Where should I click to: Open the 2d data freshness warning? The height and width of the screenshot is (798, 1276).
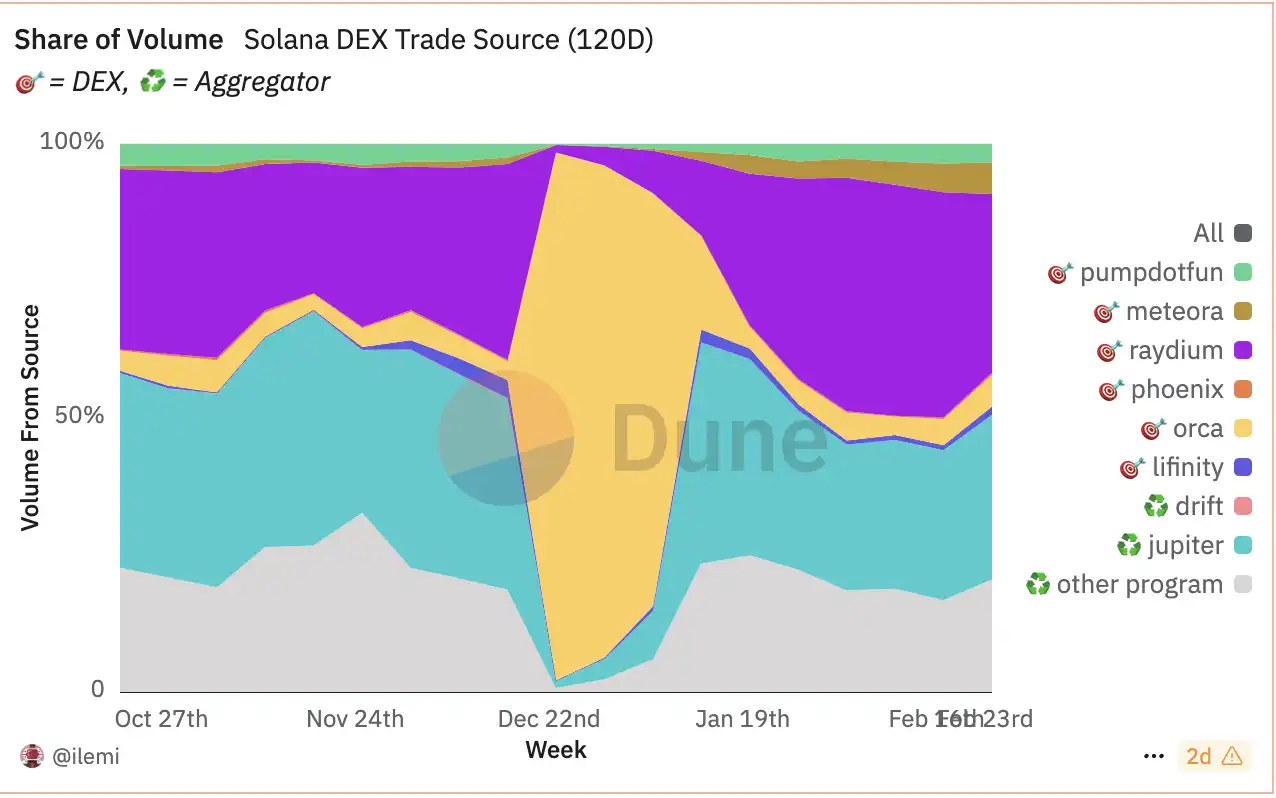click(1214, 756)
